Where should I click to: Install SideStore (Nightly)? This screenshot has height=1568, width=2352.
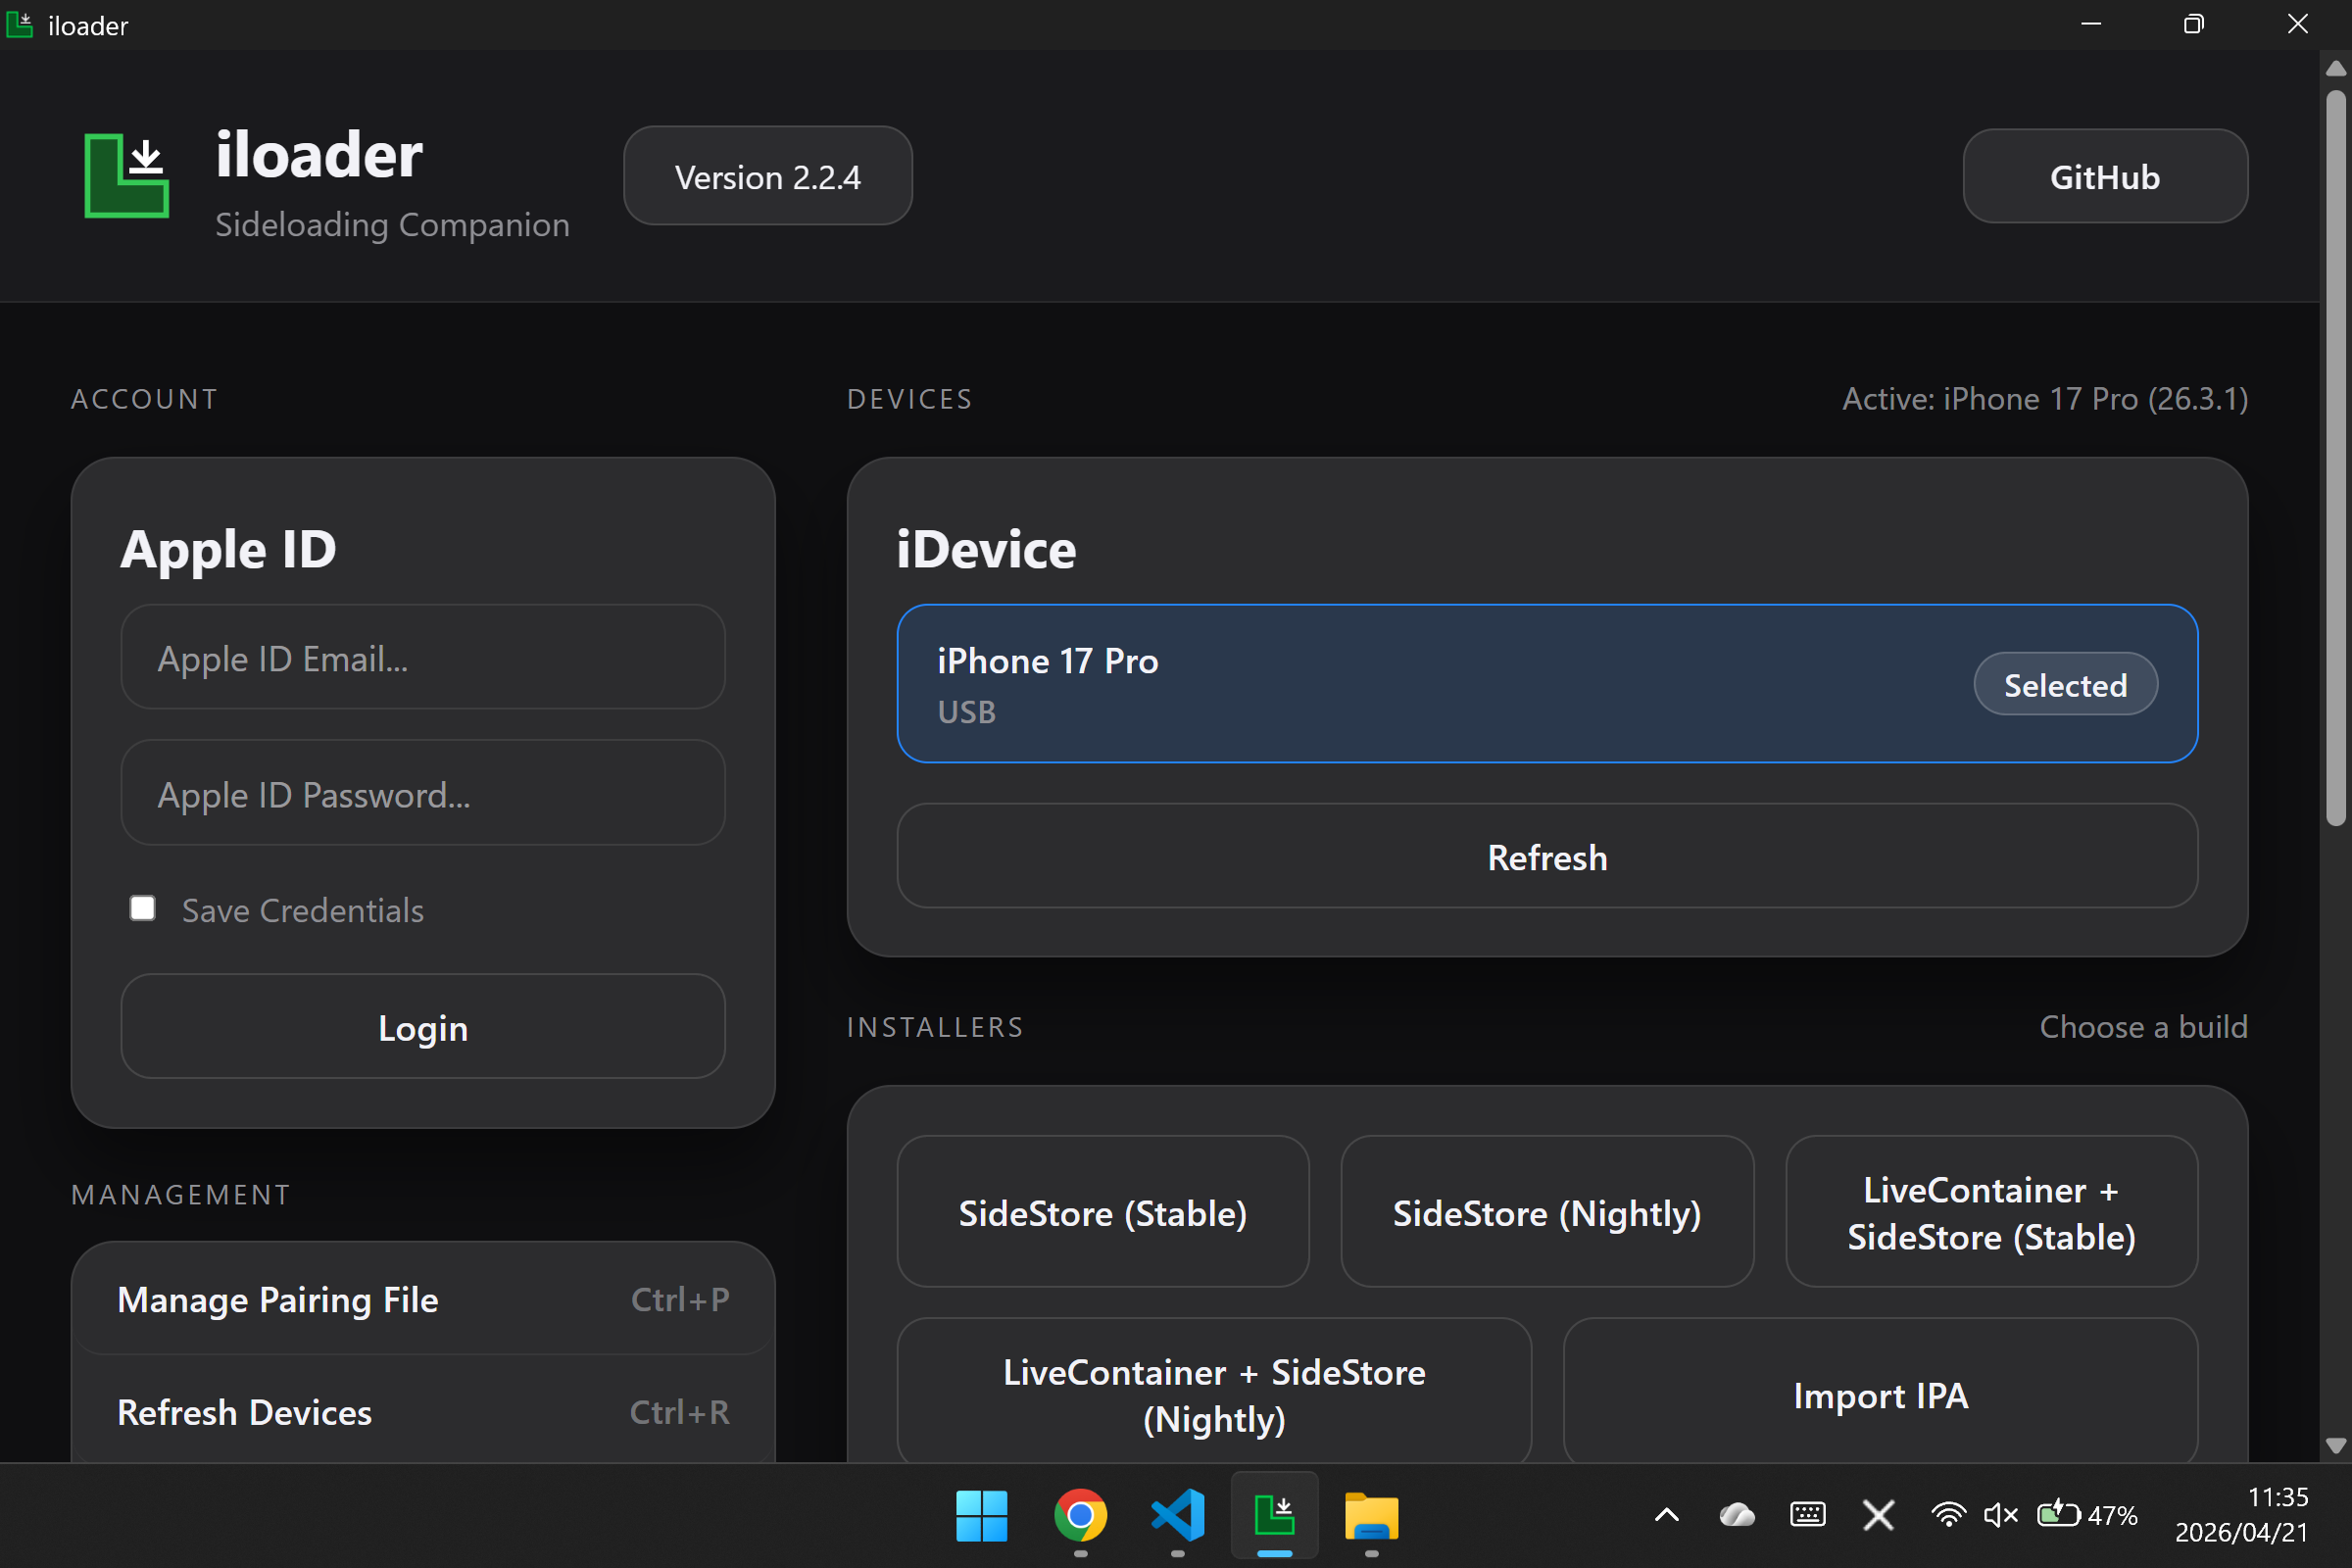(1547, 1212)
